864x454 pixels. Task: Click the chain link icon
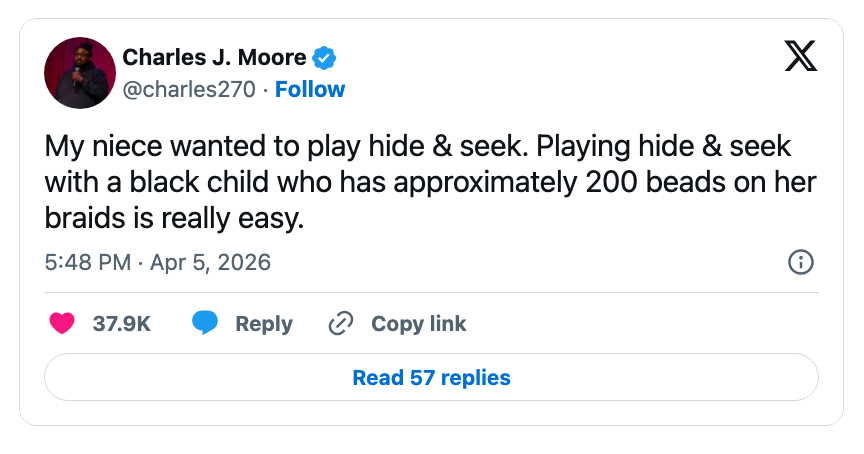tap(342, 324)
